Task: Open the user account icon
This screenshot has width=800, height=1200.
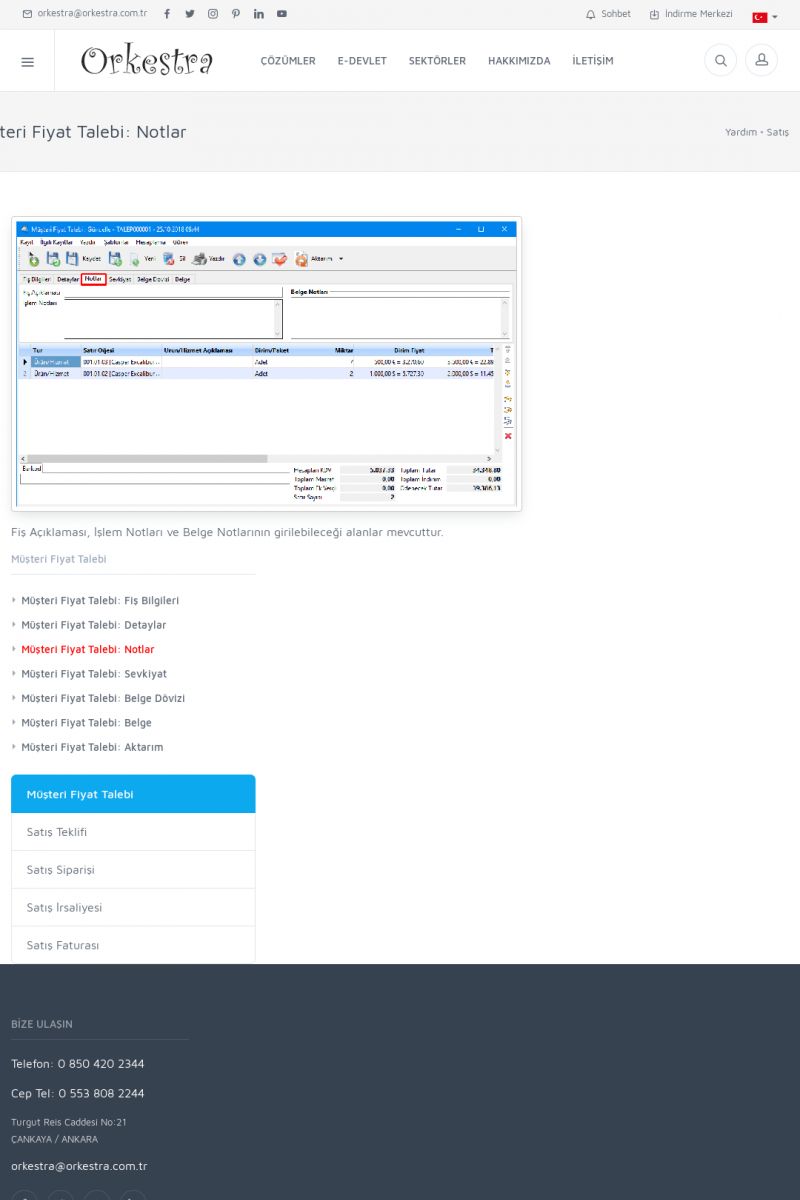Action: [x=761, y=61]
